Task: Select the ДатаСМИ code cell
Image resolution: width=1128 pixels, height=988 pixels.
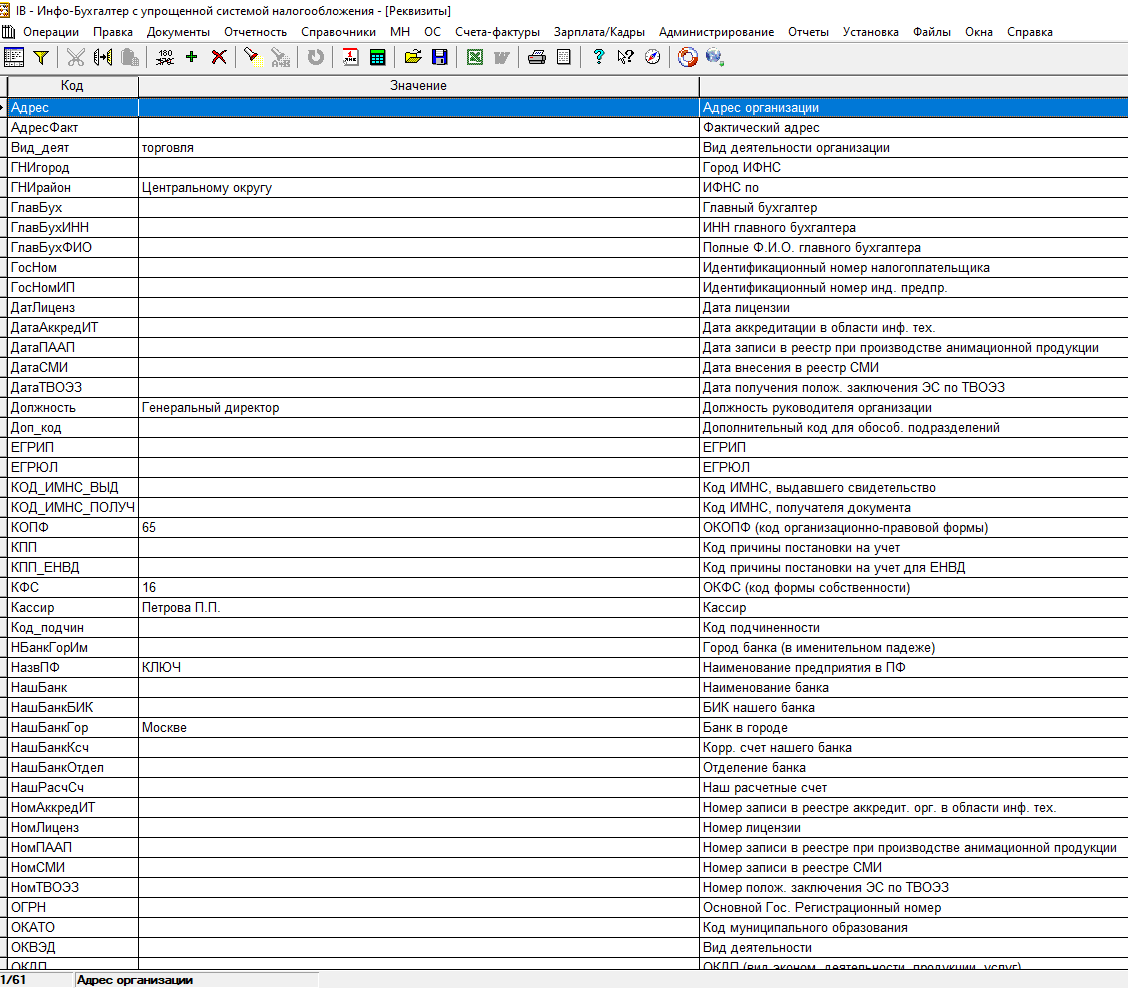Action: pyautogui.click(x=73, y=367)
